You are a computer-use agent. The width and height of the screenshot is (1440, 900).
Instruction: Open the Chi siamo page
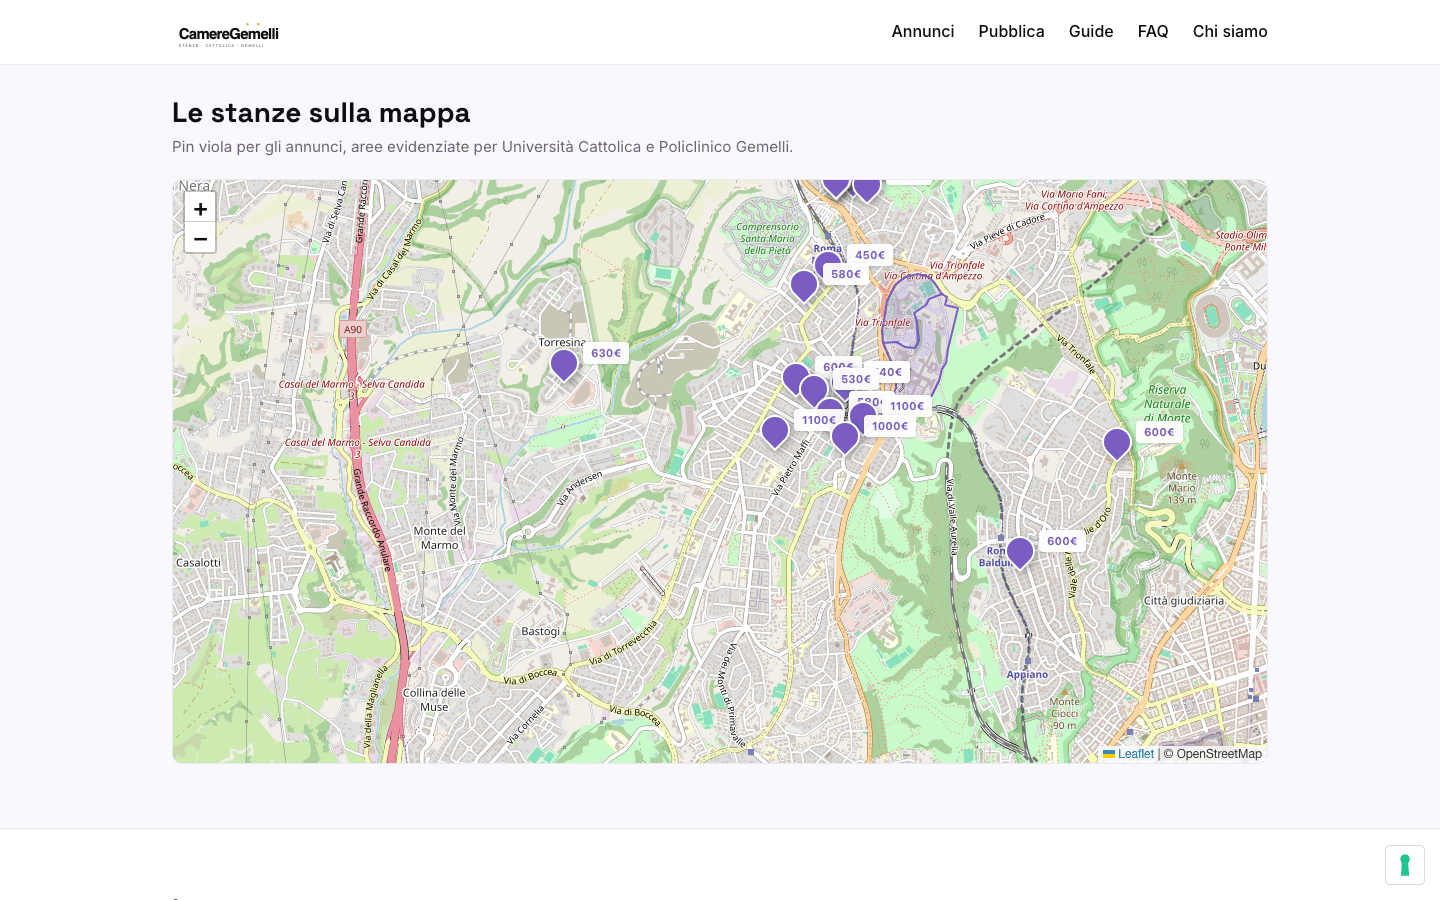point(1230,31)
